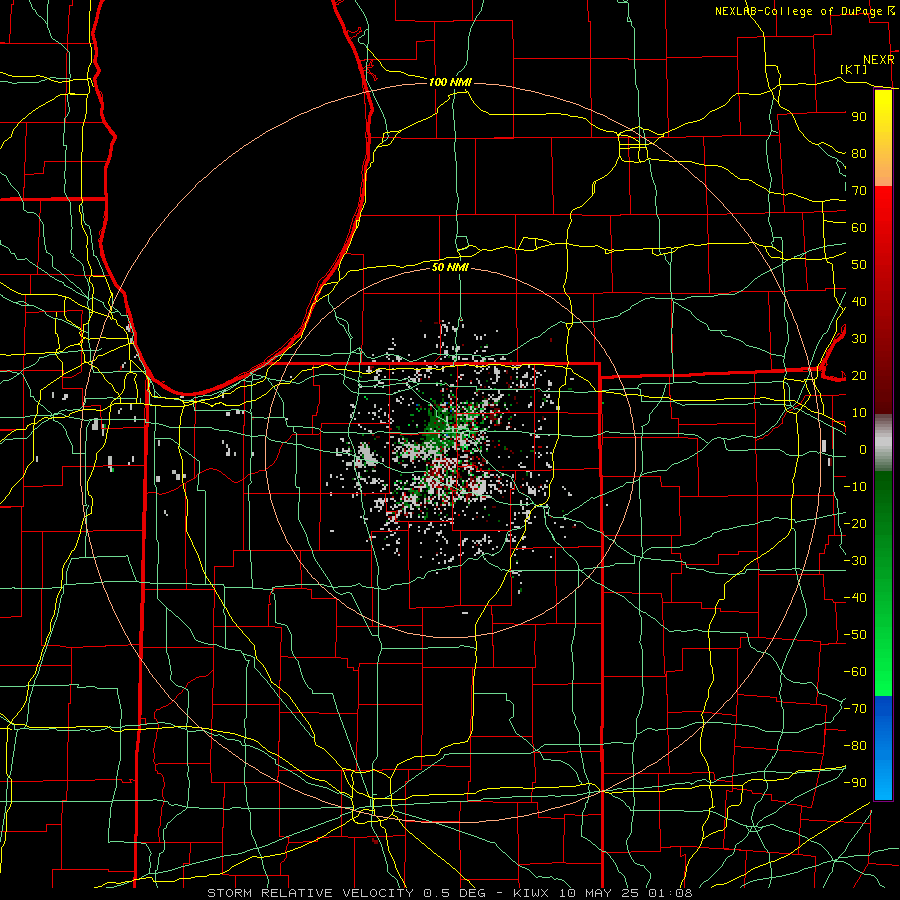Select the -20 scale value
The image size is (900, 900).
(855, 524)
